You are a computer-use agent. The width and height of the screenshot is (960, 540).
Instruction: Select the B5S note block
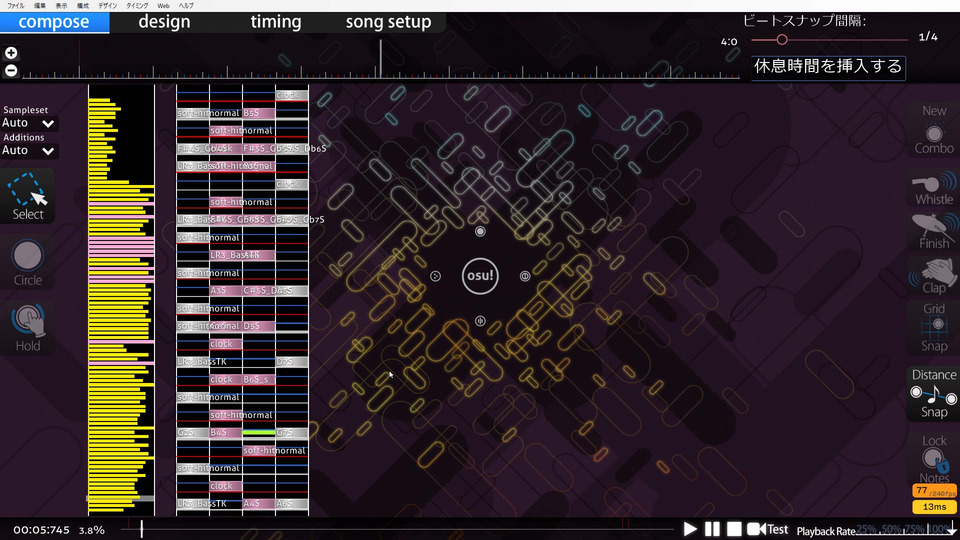click(x=258, y=113)
